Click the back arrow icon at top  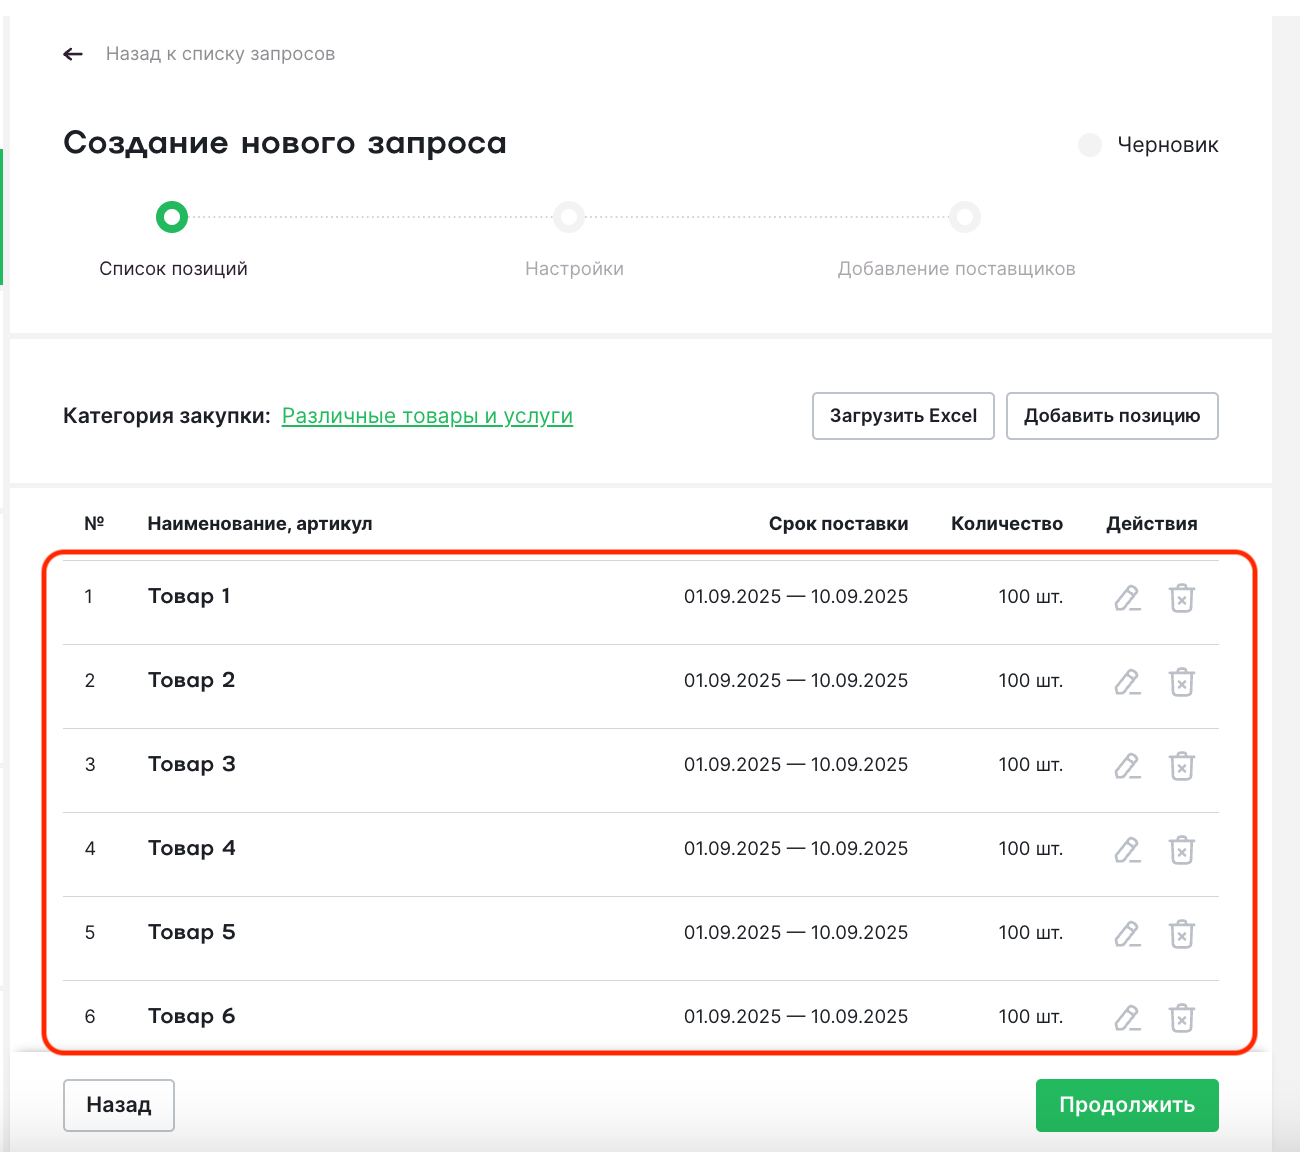73,54
